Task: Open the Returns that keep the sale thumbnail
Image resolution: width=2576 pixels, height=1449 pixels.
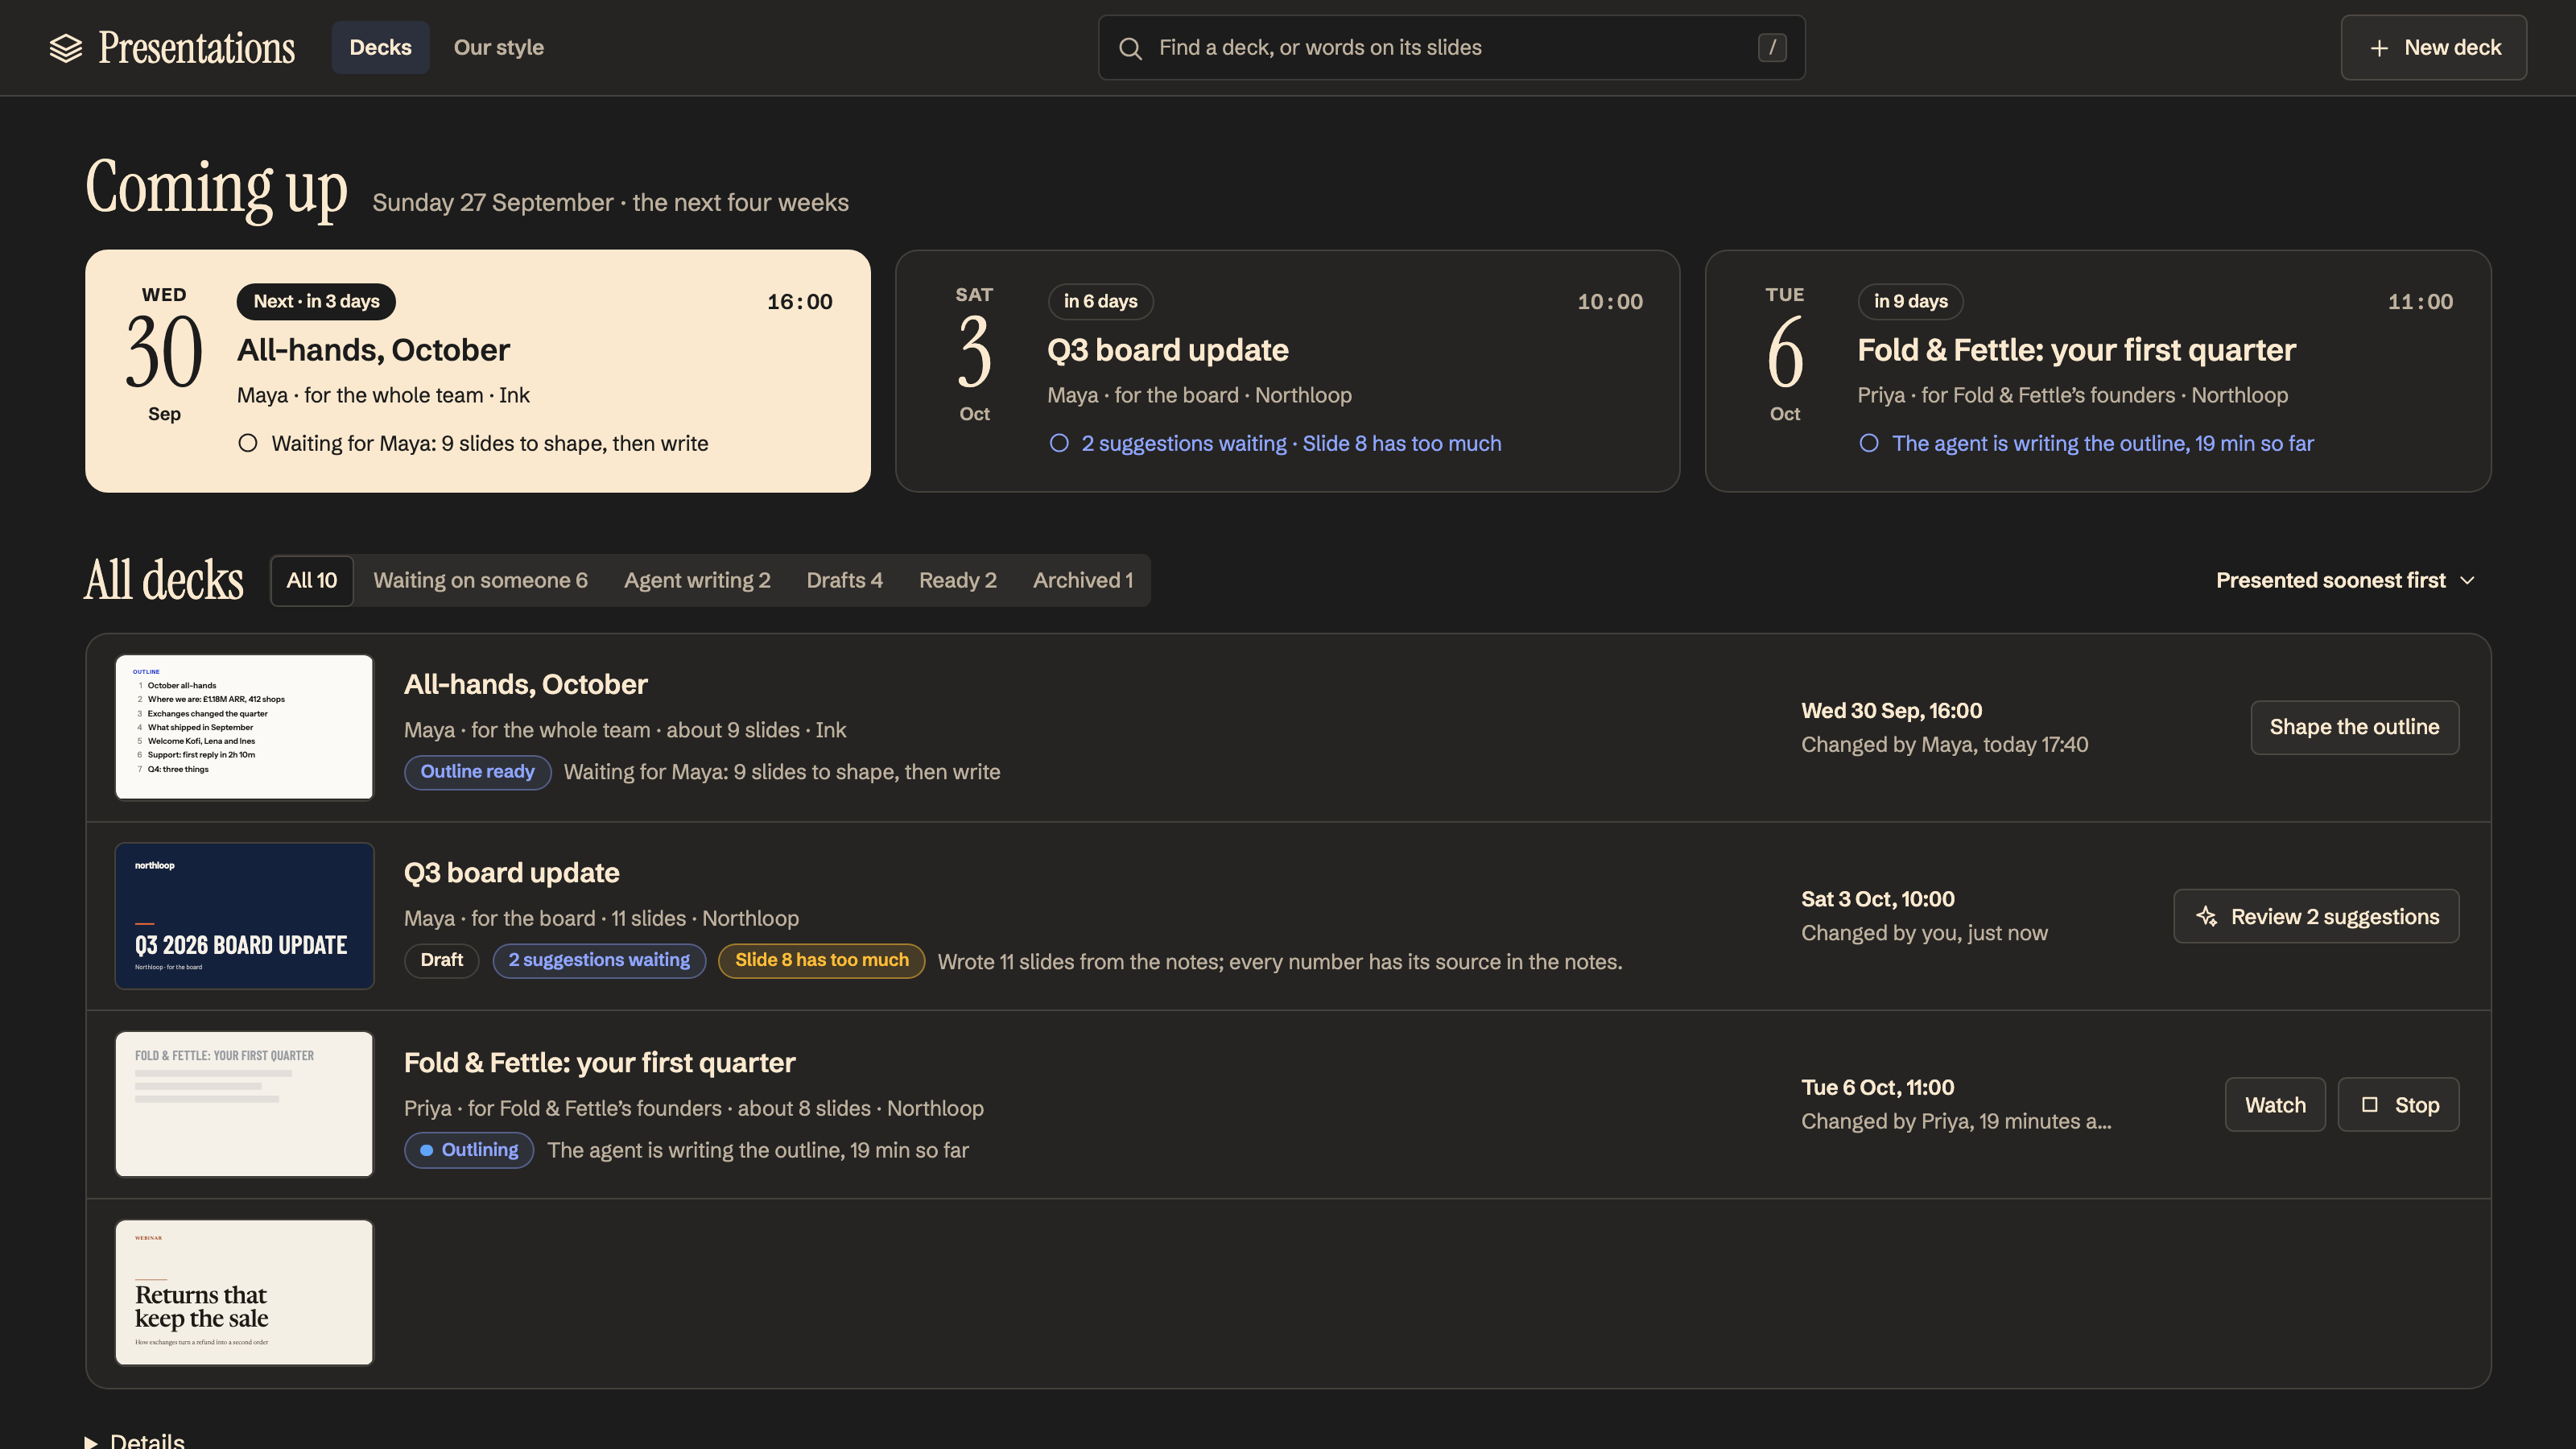Action: coord(244,1292)
